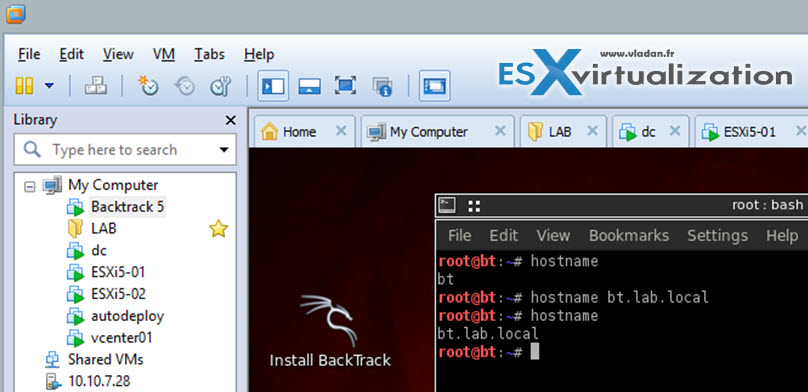Open Help menu in the bash terminal
The width and height of the screenshot is (808, 392).
coord(782,235)
